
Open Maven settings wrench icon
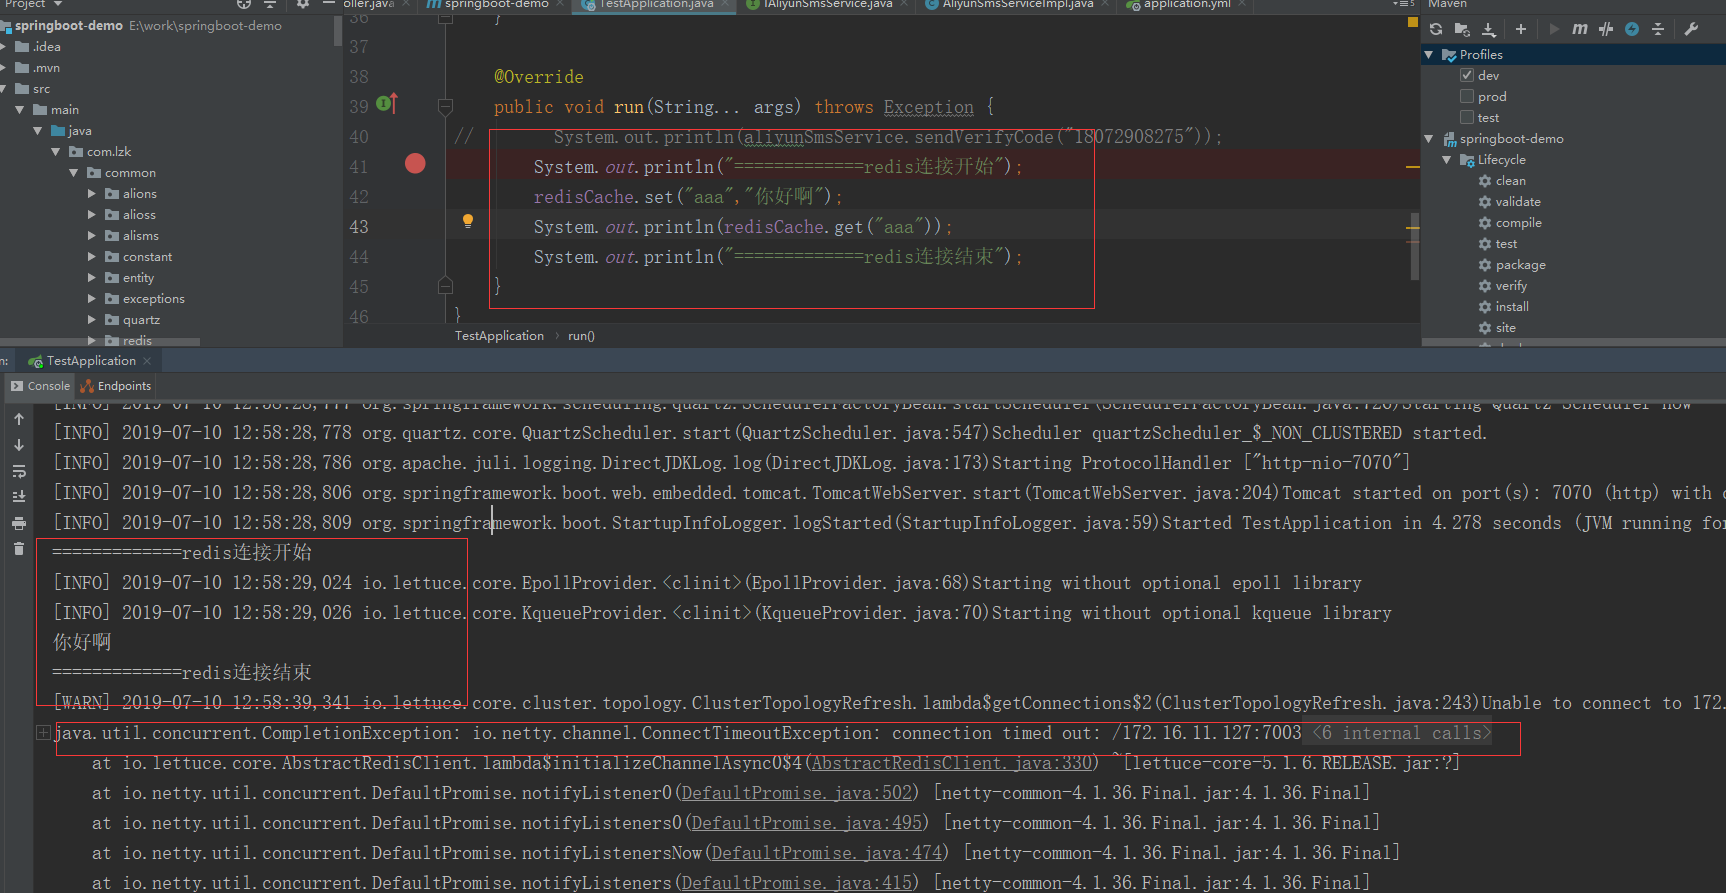pyautogui.click(x=1691, y=29)
